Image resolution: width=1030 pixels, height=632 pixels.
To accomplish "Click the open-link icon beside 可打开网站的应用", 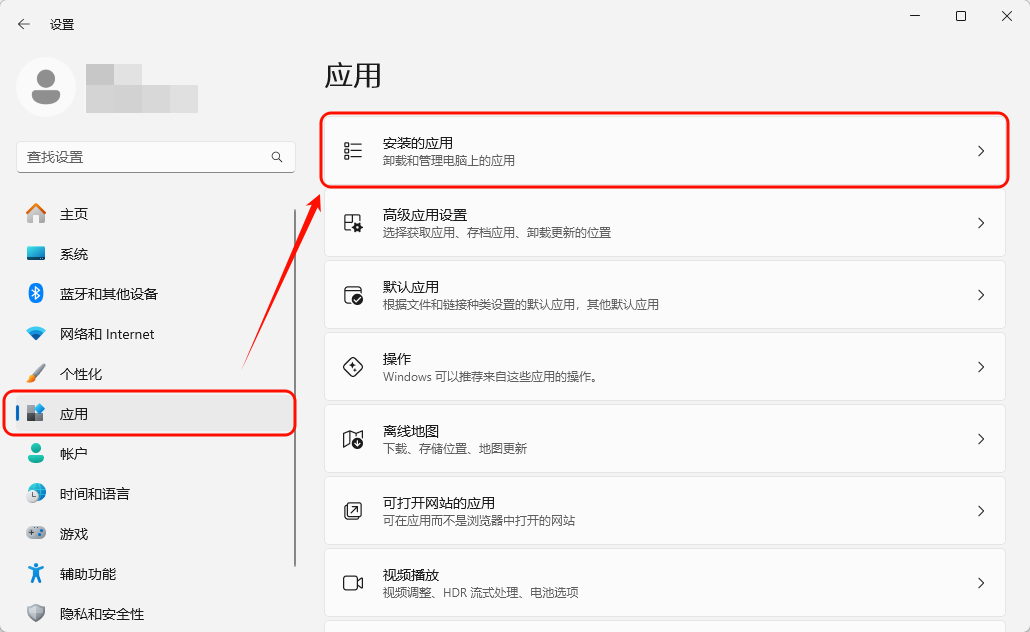I will pyautogui.click(x=353, y=510).
